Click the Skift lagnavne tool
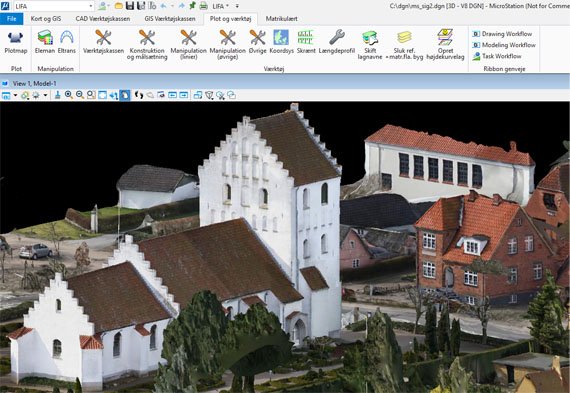 pos(370,45)
